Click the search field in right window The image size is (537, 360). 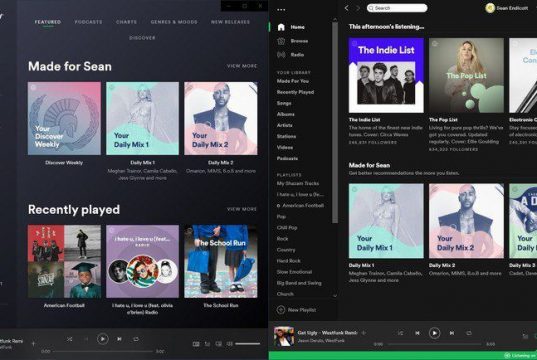click(397, 8)
